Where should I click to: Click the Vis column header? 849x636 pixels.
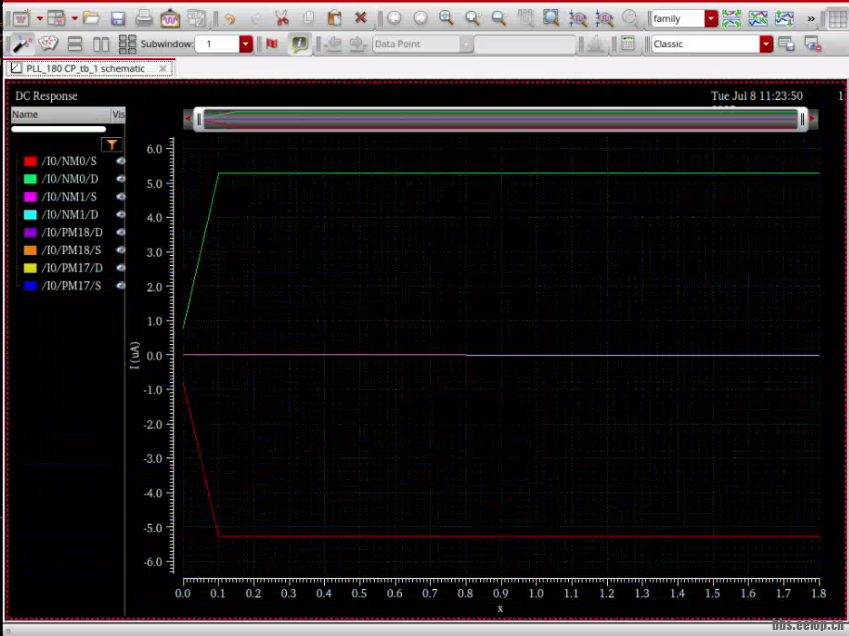[118, 114]
